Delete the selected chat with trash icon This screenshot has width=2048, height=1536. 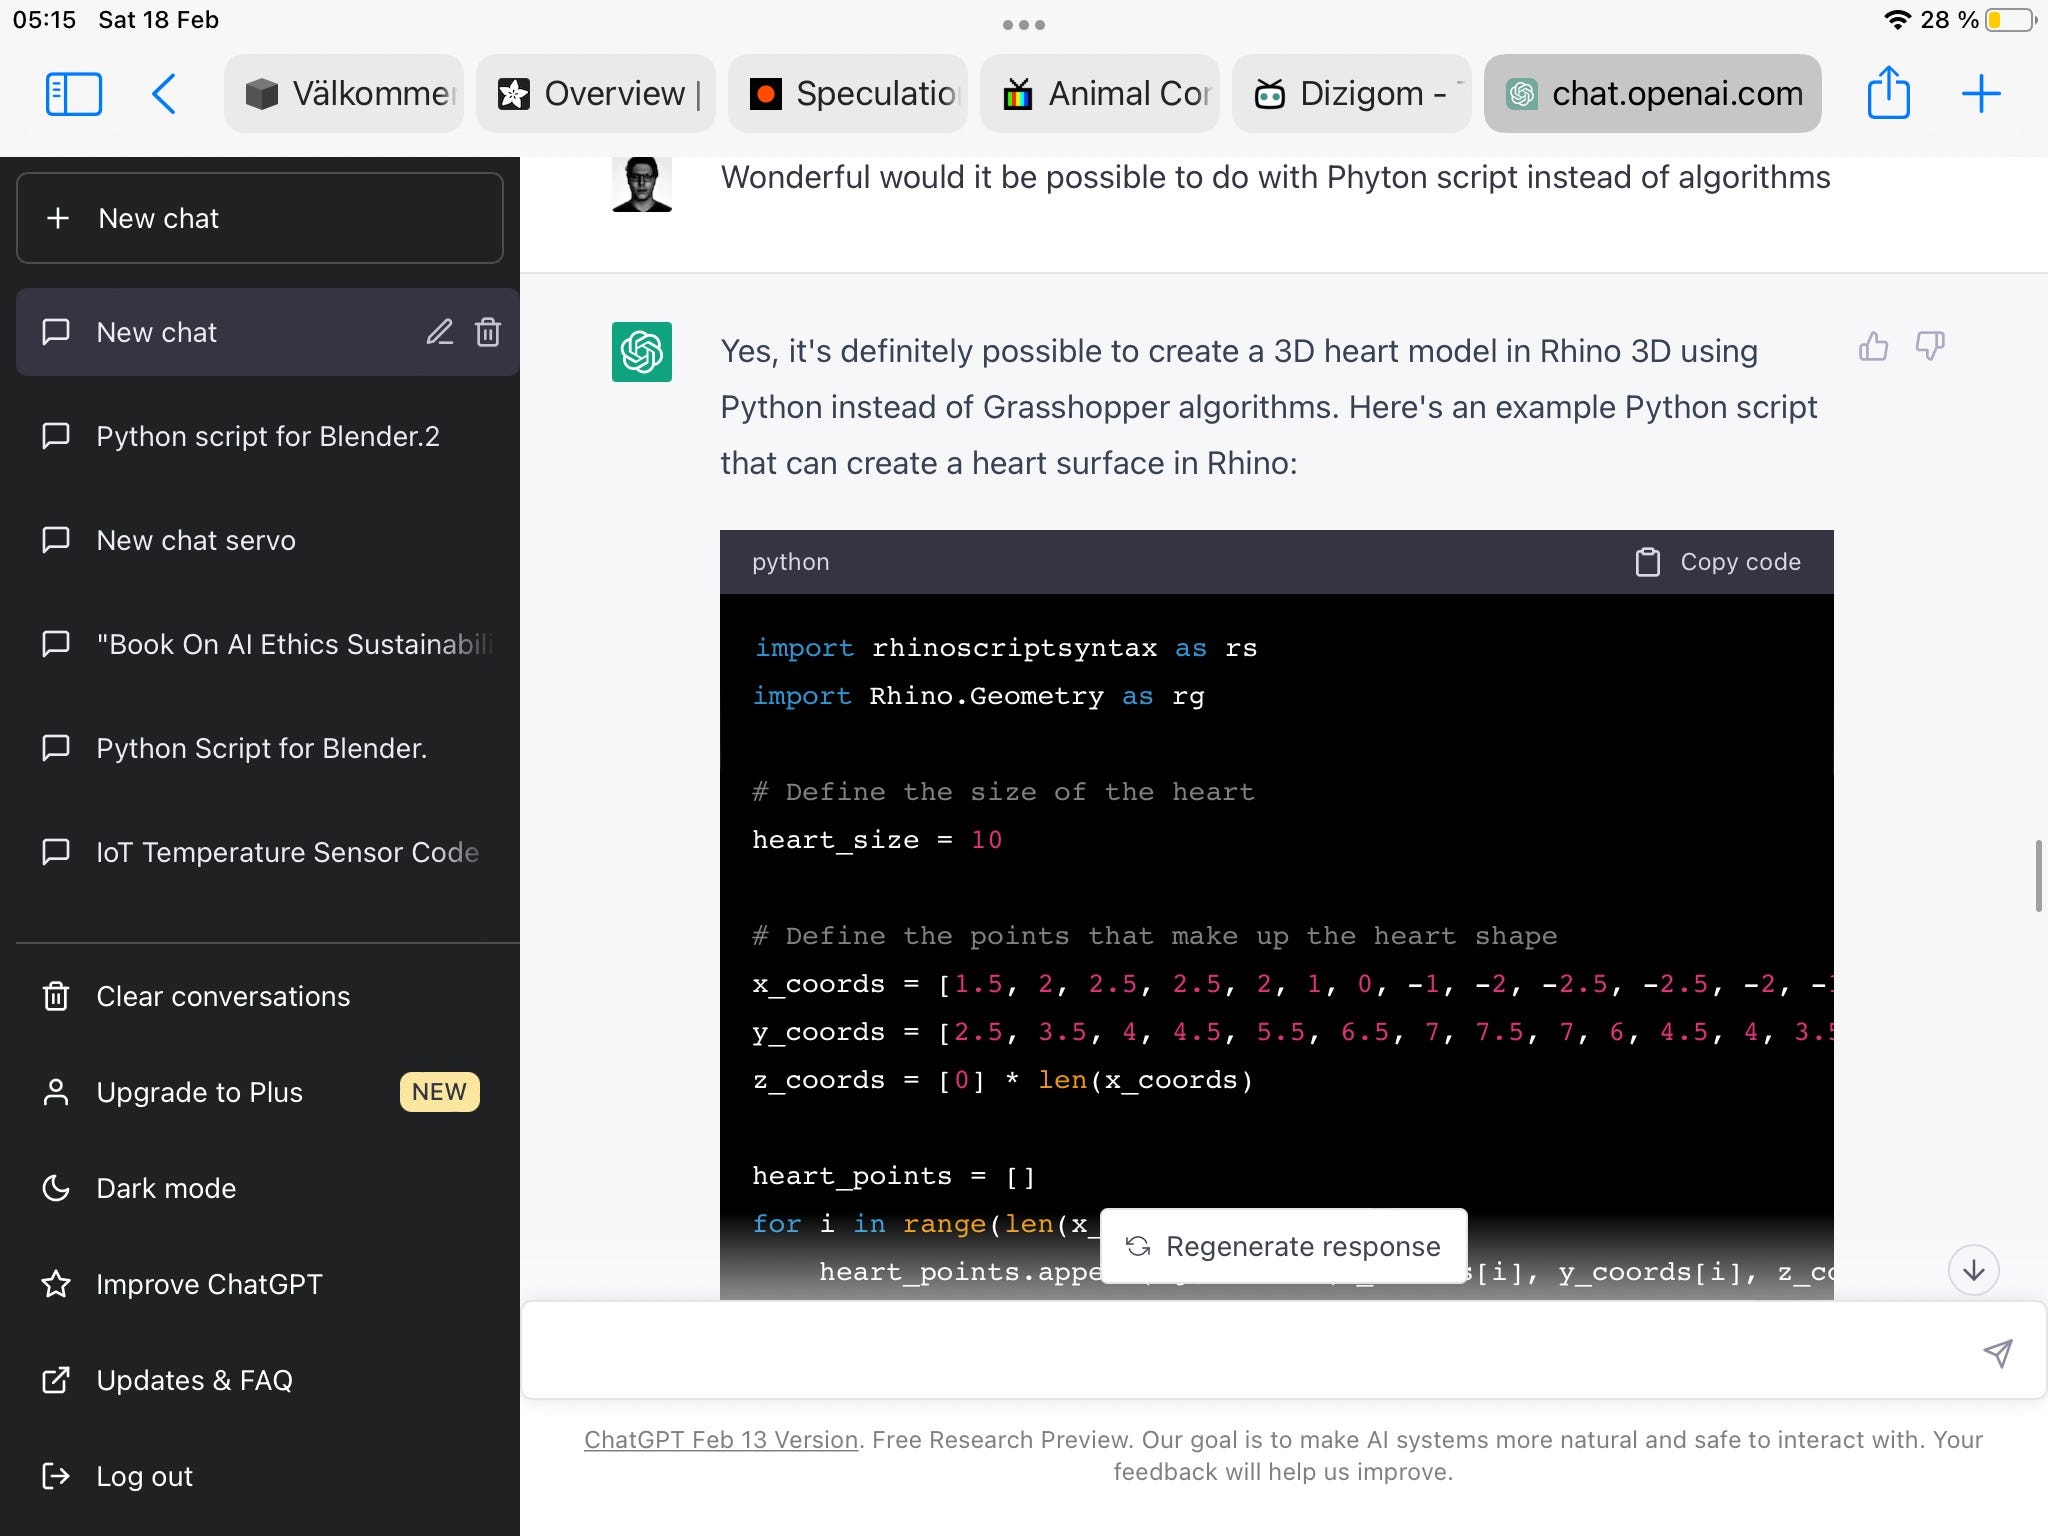[488, 332]
